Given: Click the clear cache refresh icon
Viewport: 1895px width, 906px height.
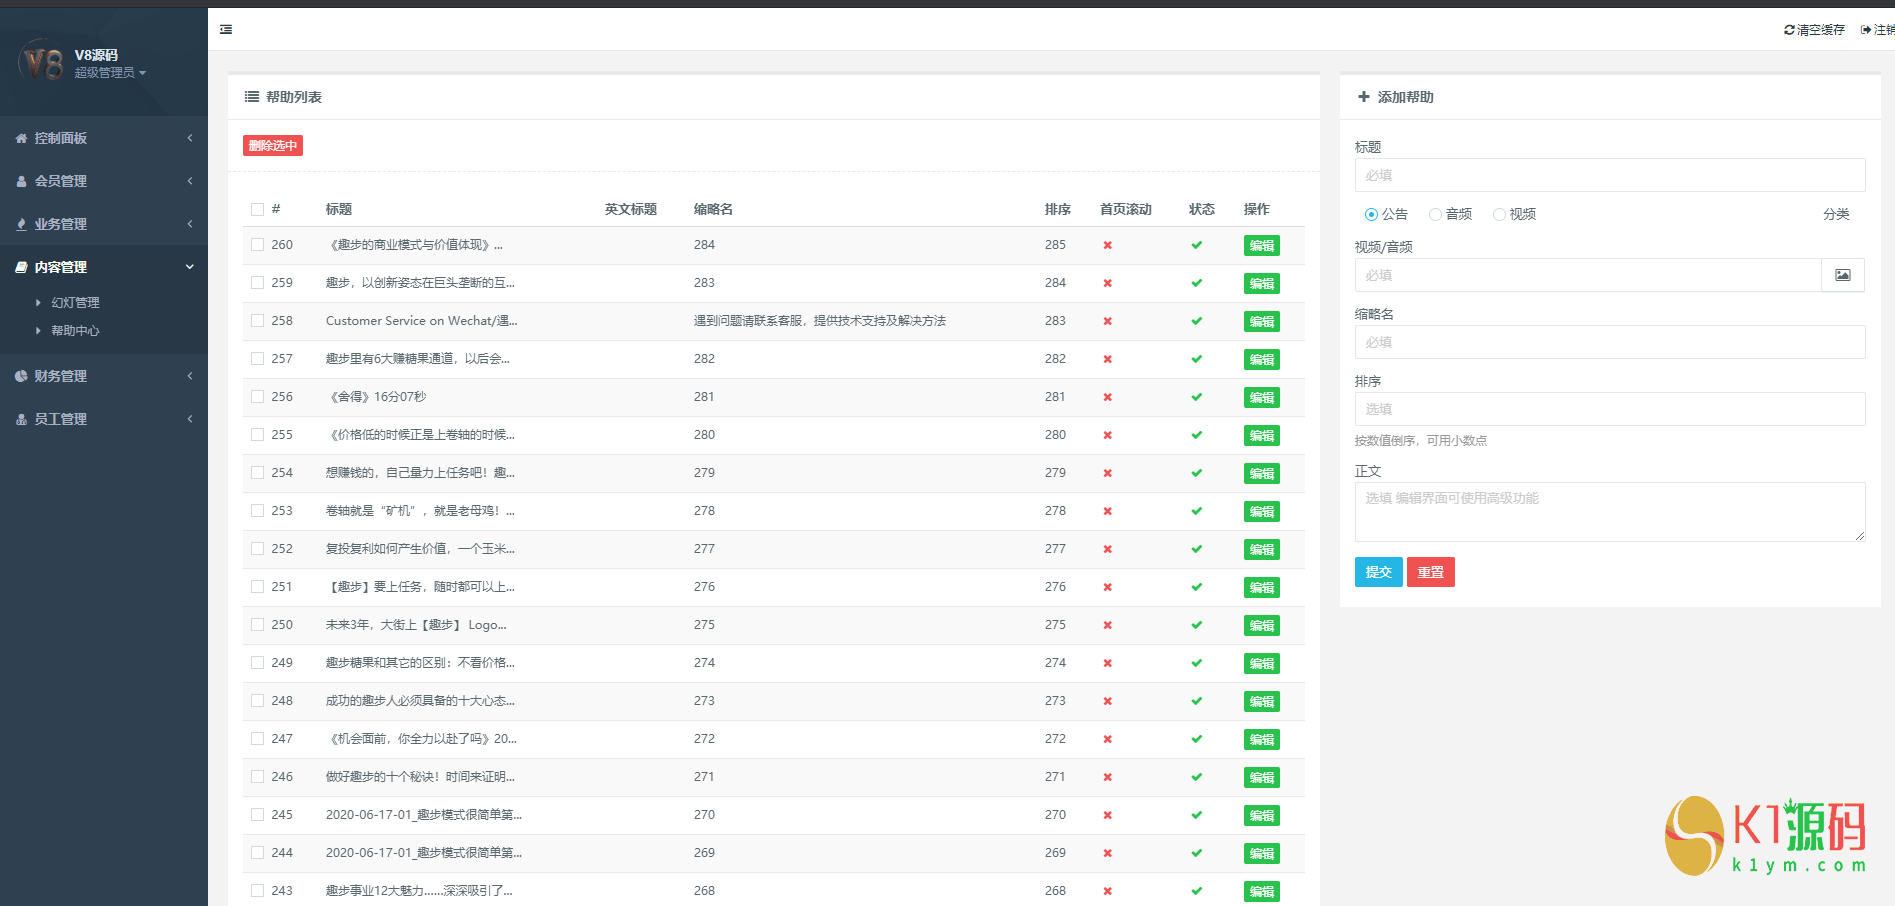Looking at the screenshot, I should [x=1789, y=30].
